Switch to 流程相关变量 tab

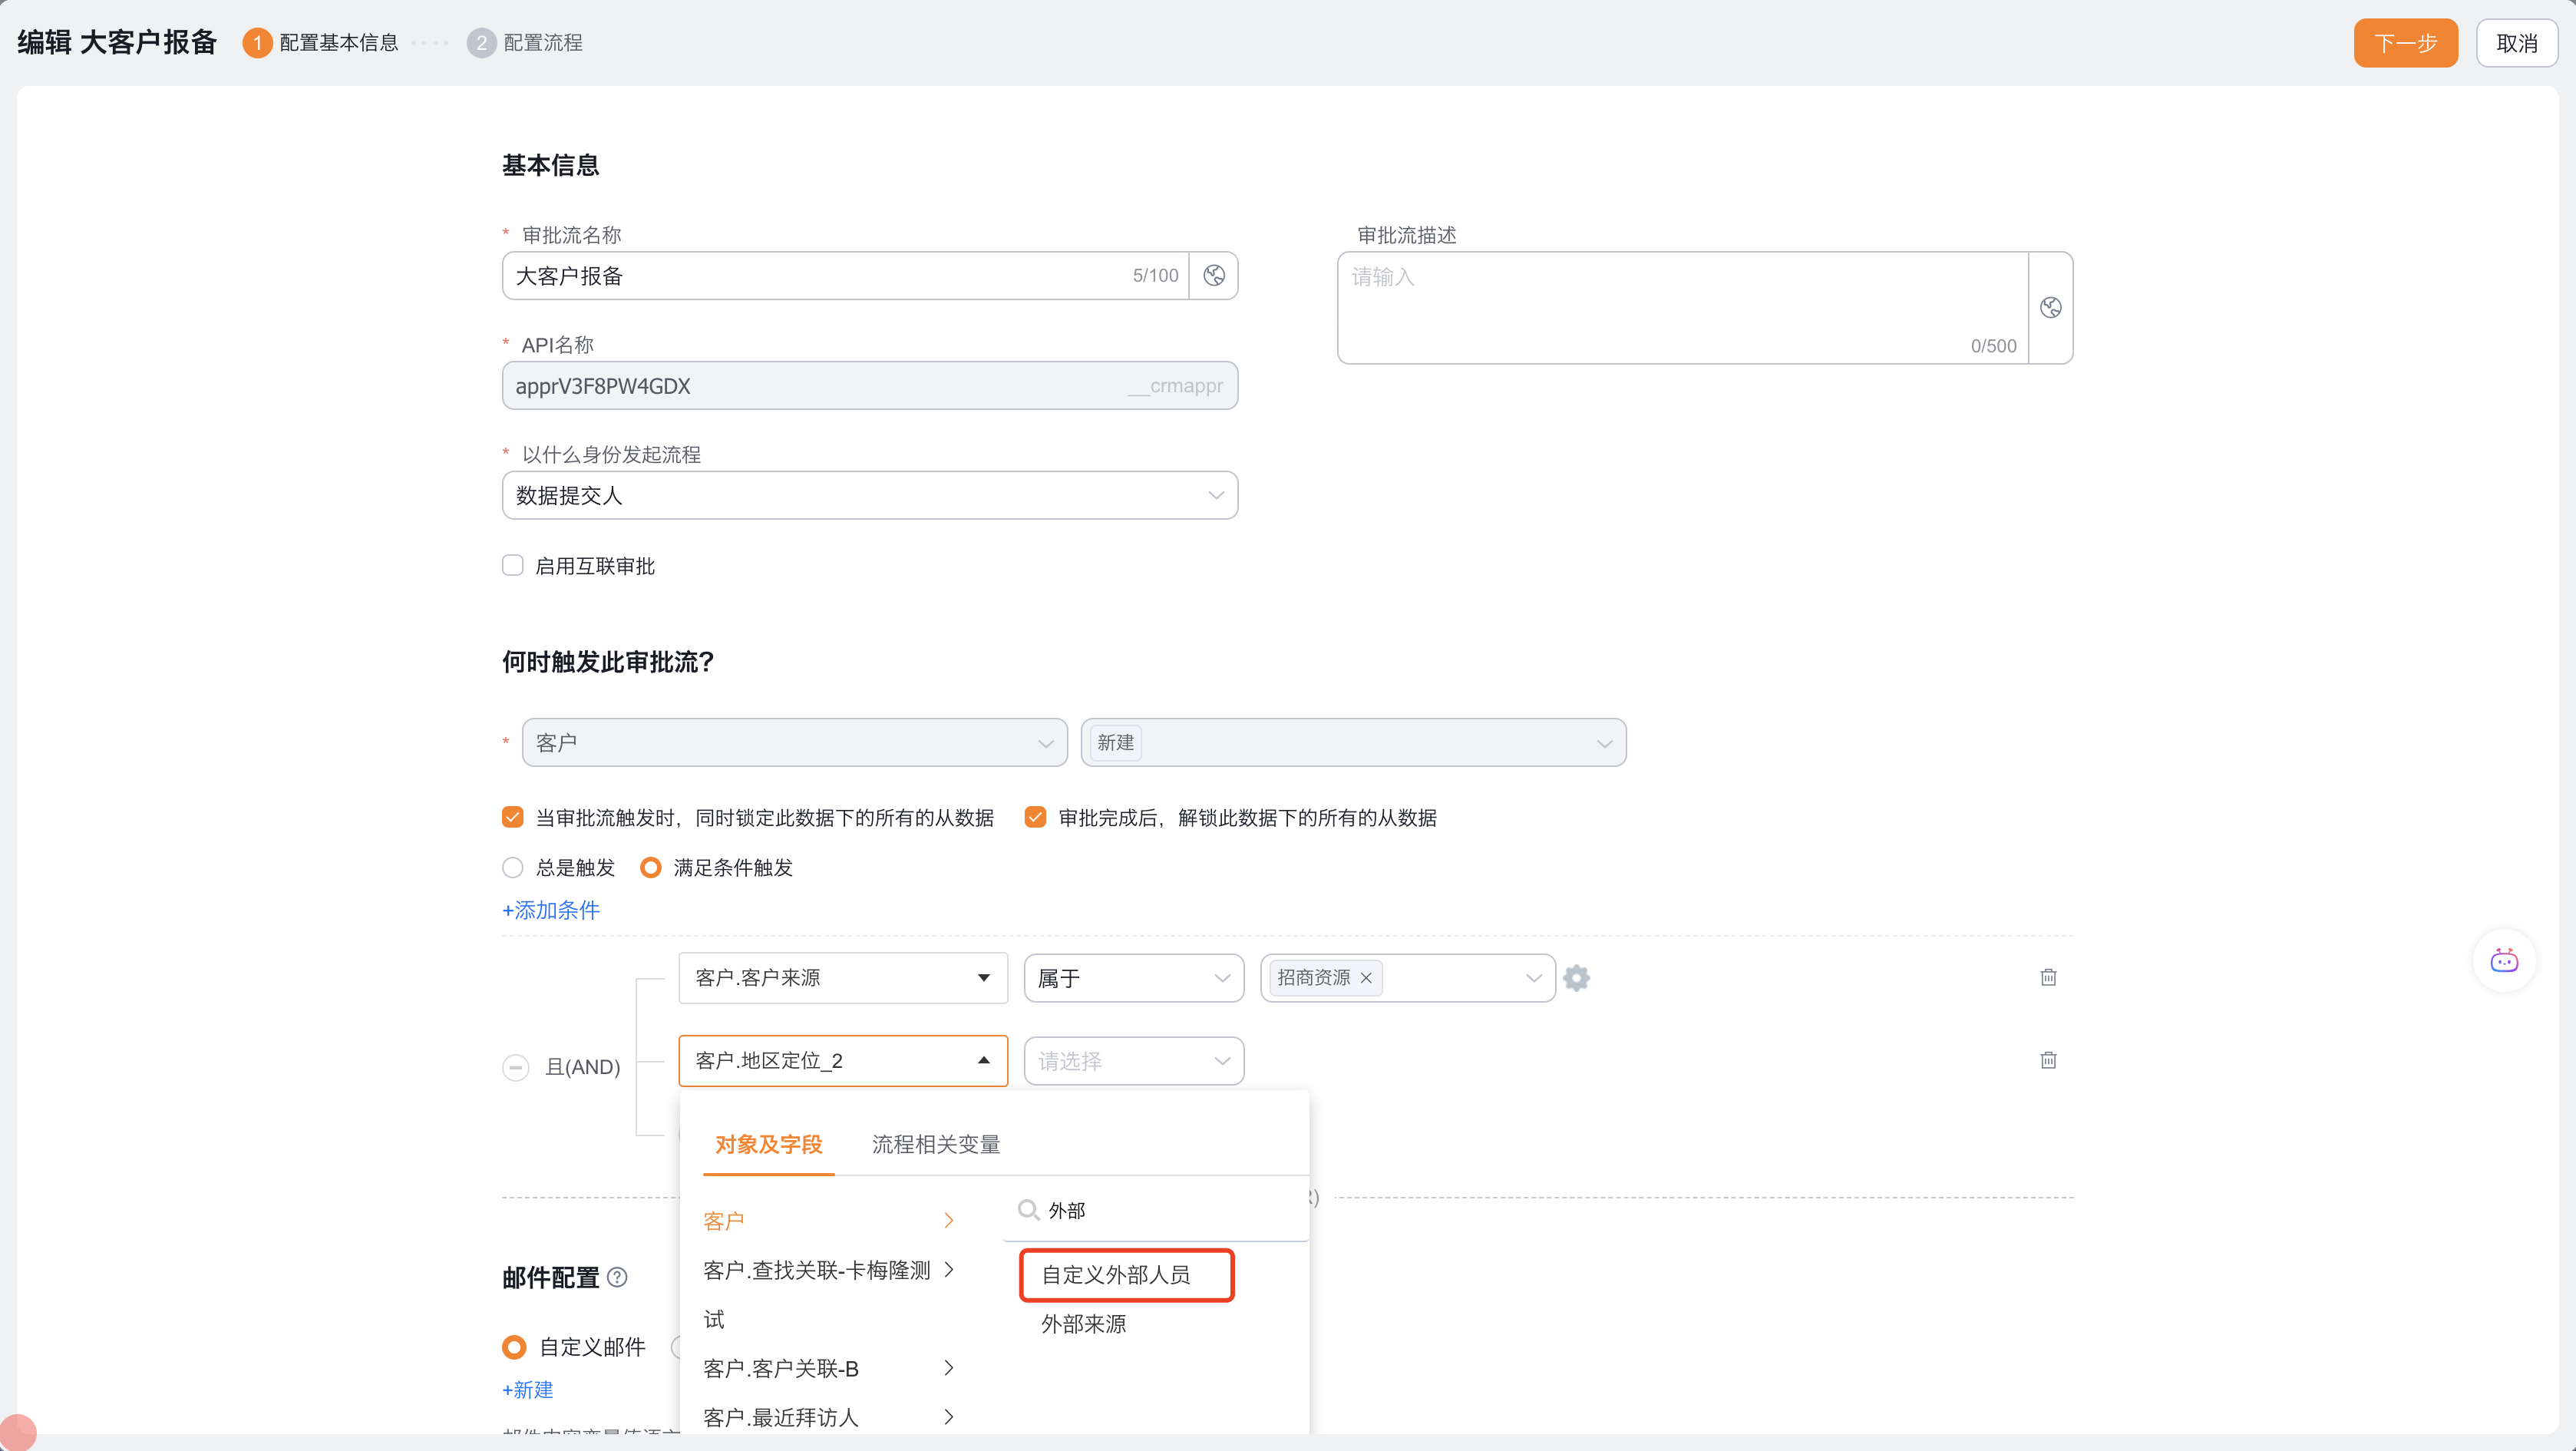pyautogui.click(x=935, y=1144)
